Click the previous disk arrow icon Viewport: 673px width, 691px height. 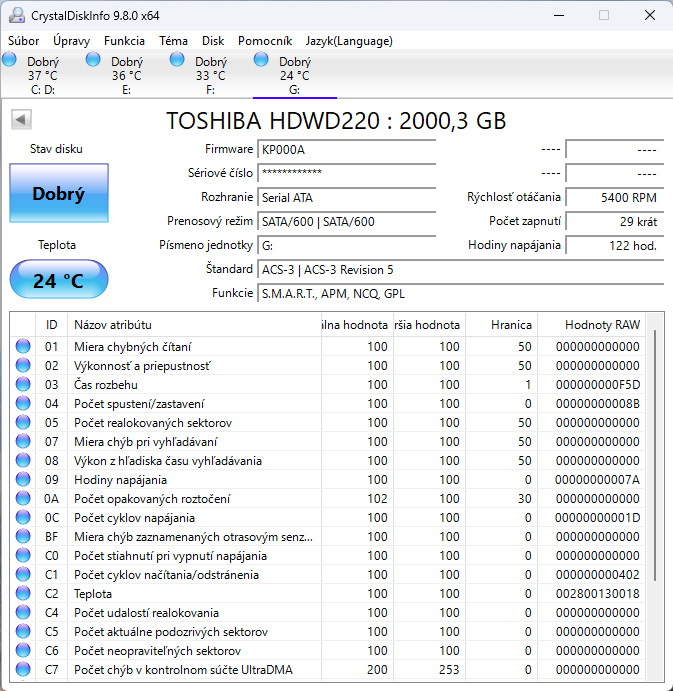click(20, 120)
